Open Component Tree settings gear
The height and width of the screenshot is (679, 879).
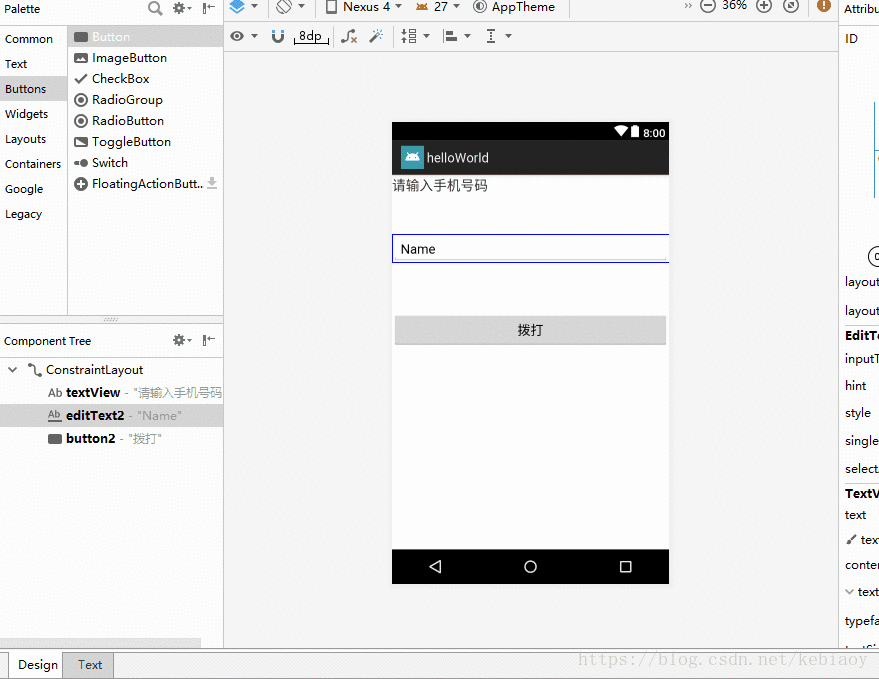[182, 340]
